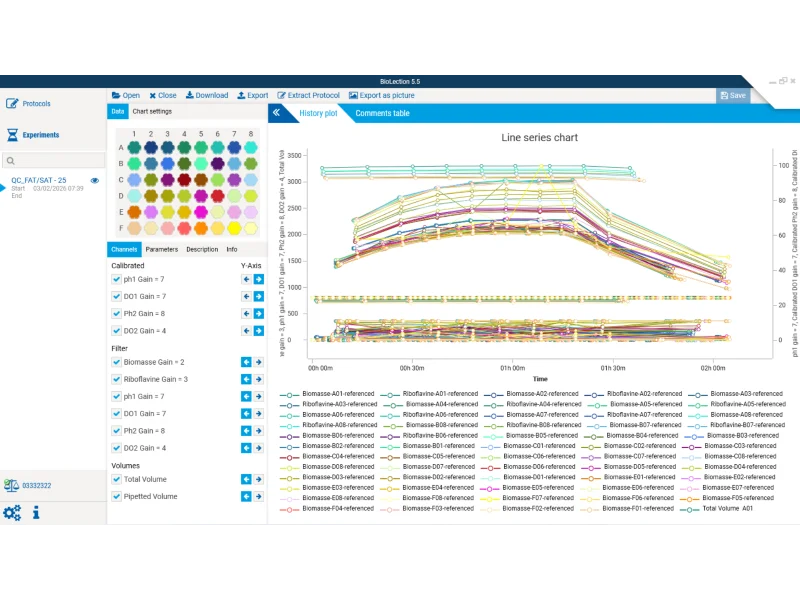Click the search magnifier icon
Image resolution: width=800 pixels, height=600 pixels.
(x=10, y=161)
